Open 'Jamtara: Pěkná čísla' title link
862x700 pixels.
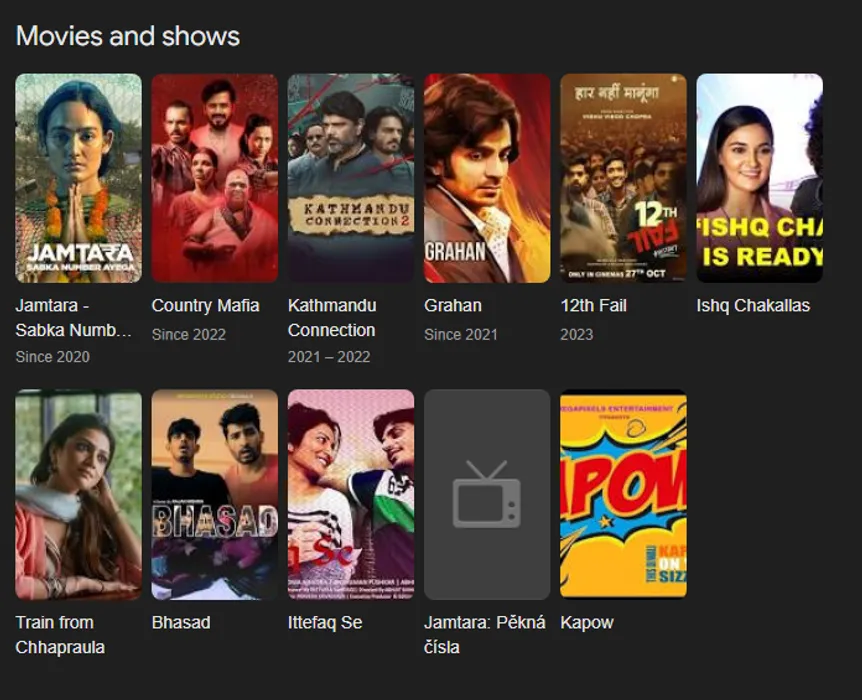(x=484, y=634)
